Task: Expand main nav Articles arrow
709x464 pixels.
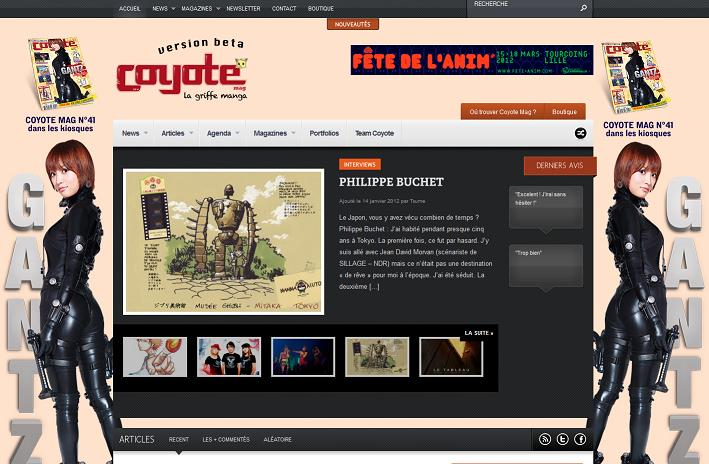Action: (x=191, y=133)
